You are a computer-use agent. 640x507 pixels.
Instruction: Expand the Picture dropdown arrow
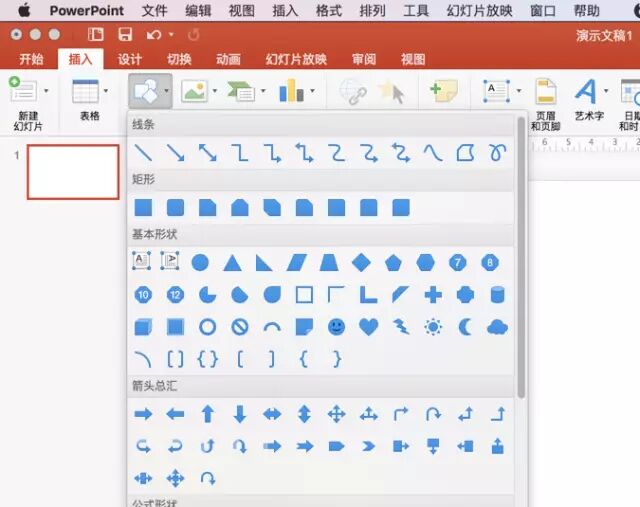tap(215, 91)
